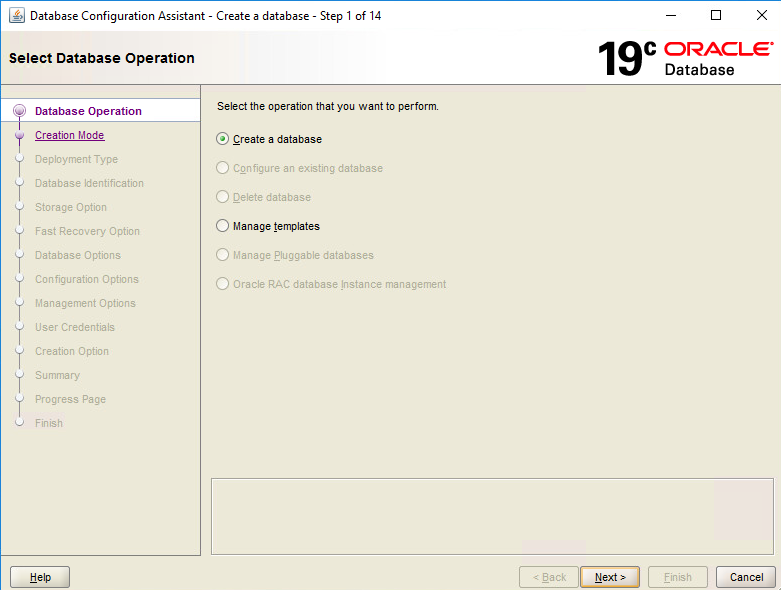
Task: Minimize the Database Configuration Assistant window
Action: 671,15
